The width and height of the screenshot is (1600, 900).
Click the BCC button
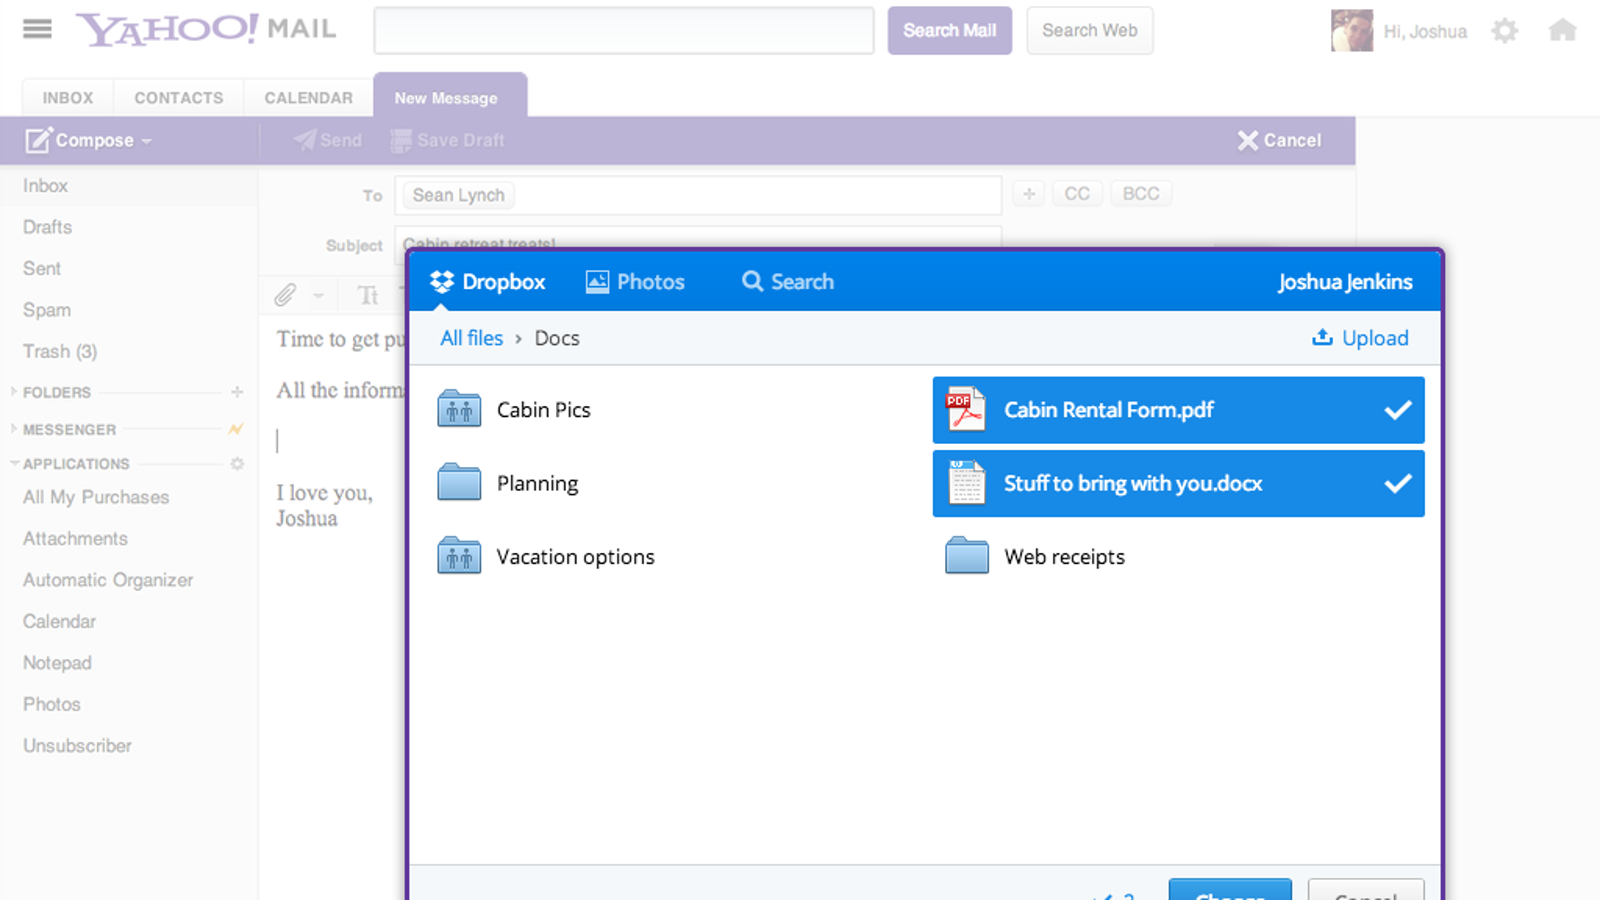click(1141, 194)
